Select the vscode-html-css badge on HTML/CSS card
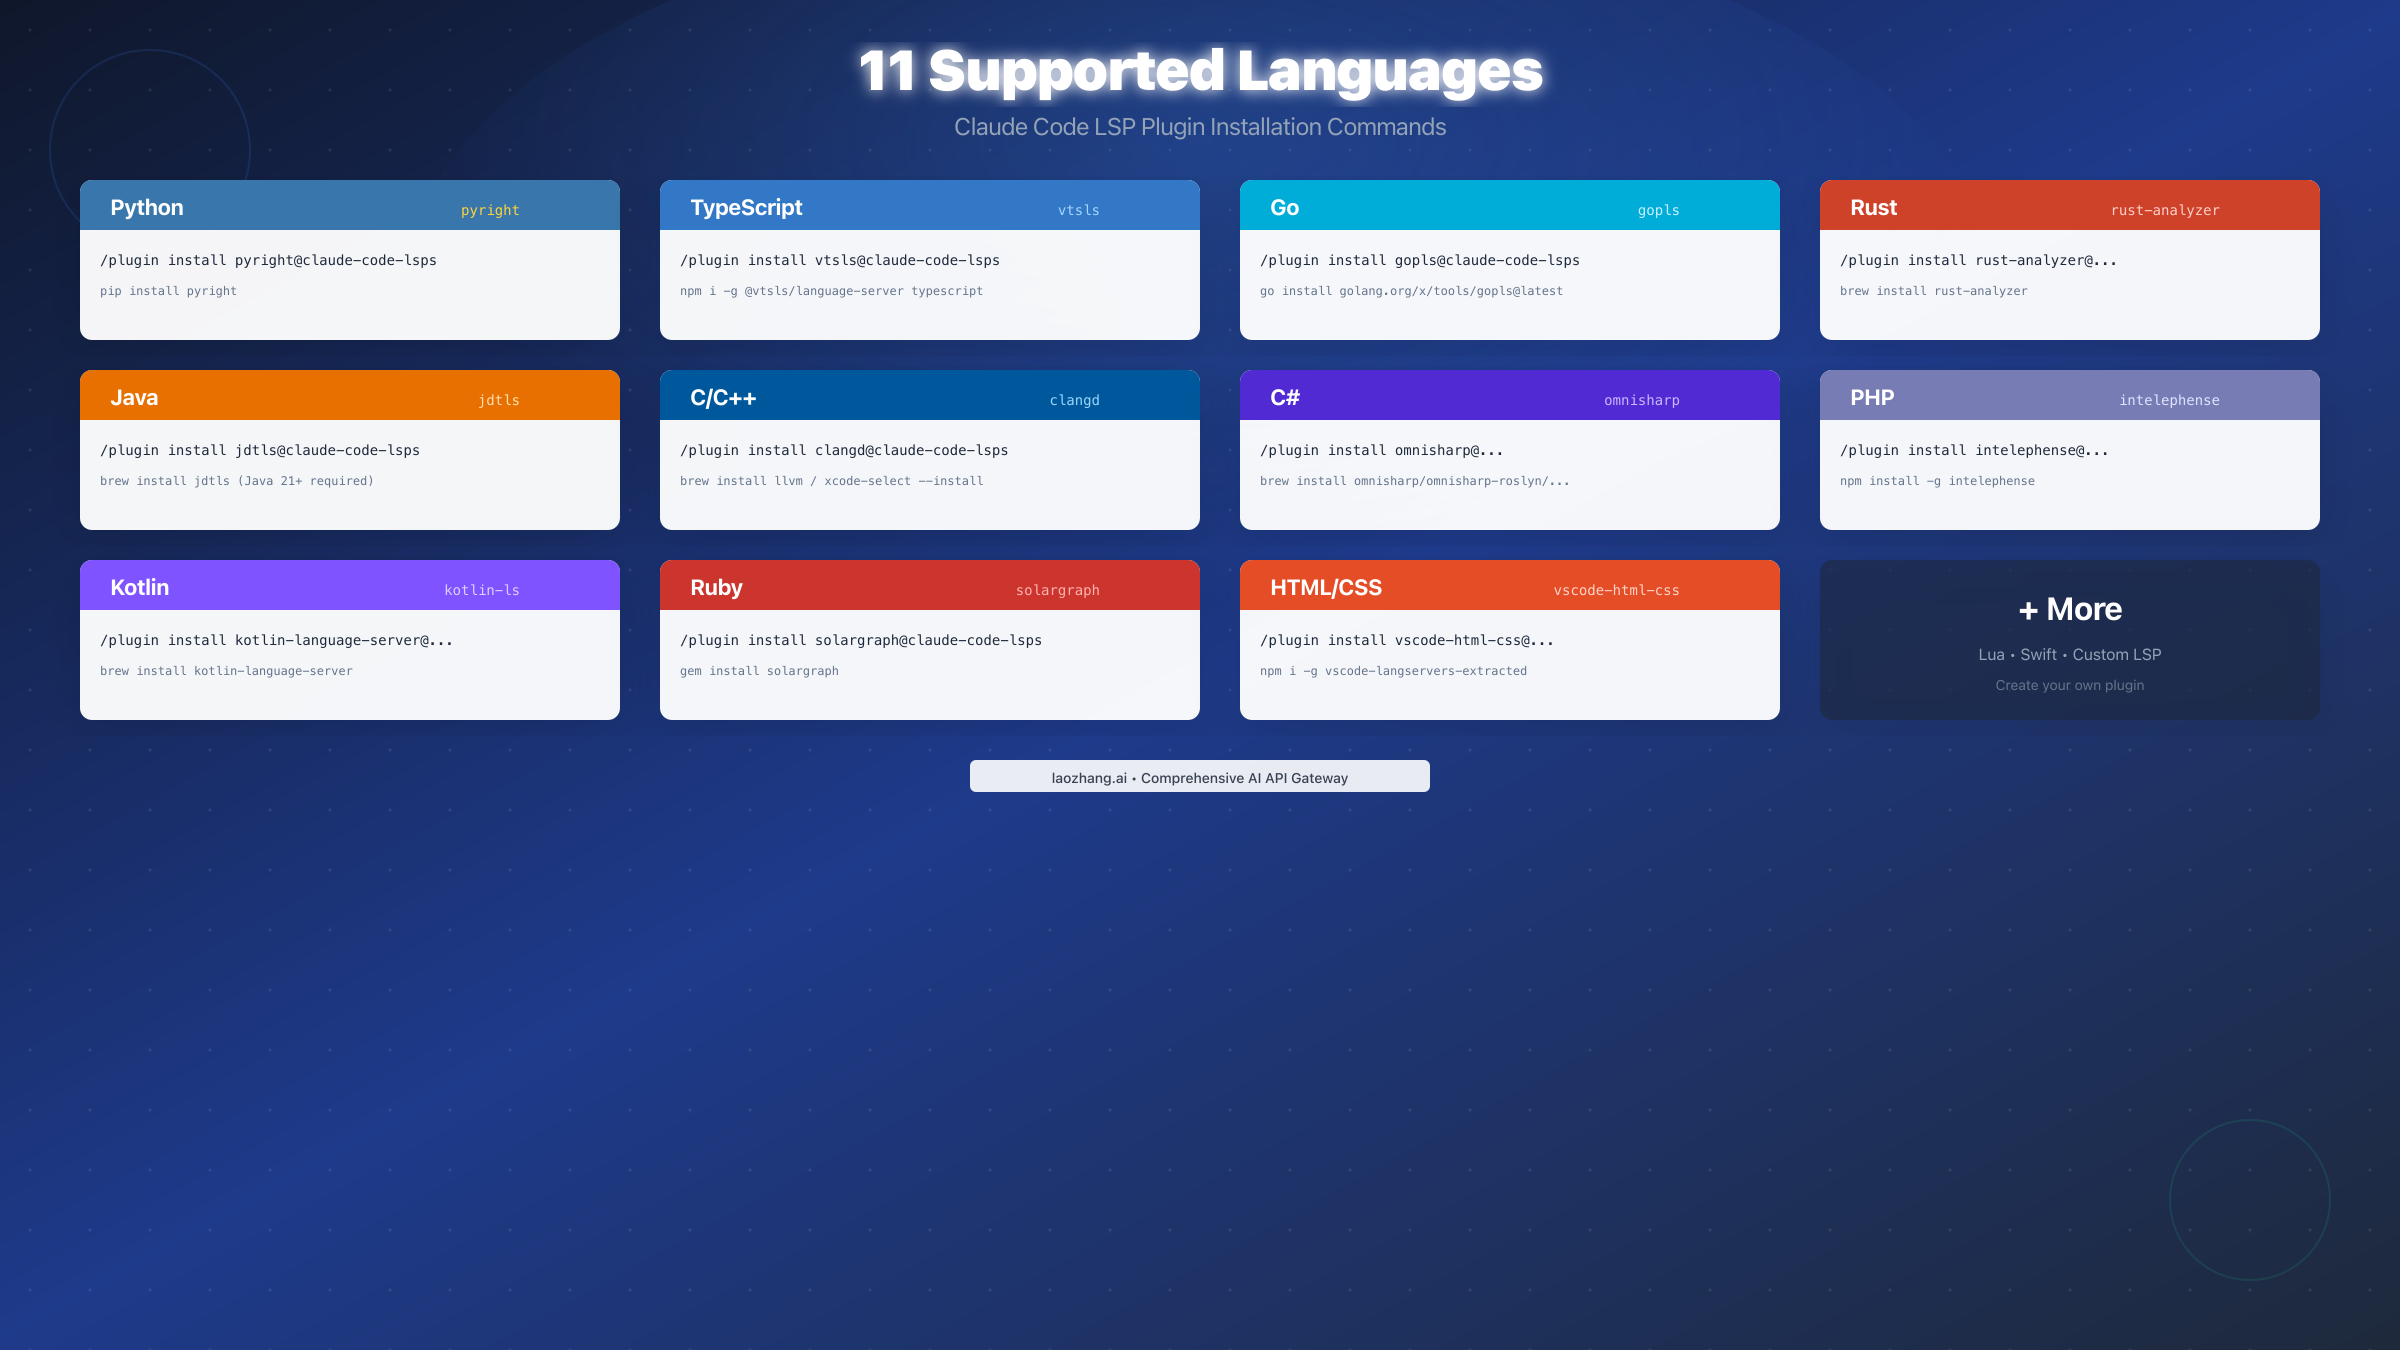2400x1350 pixels. click(1618, 590)
